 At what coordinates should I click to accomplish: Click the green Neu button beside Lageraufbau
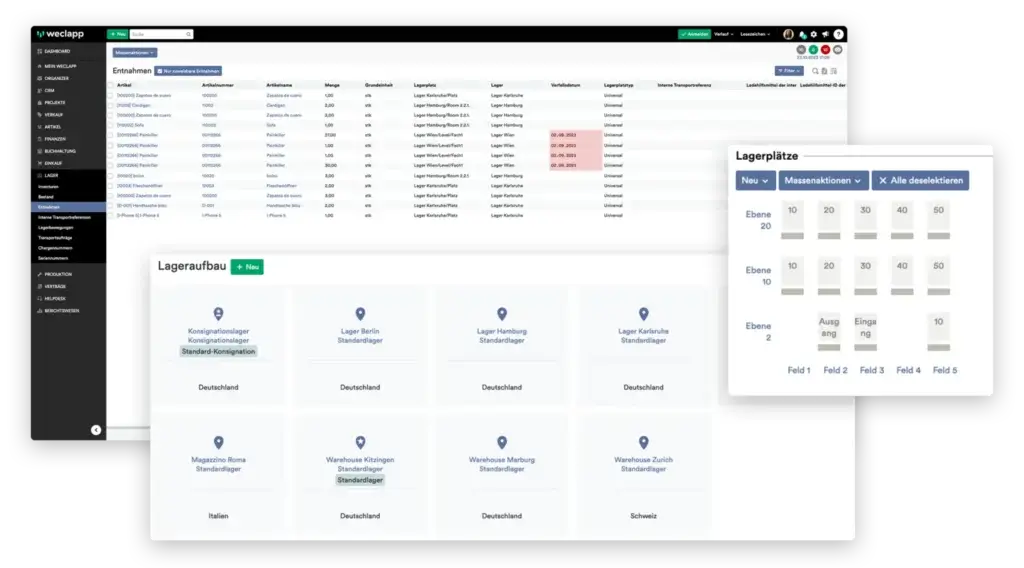pyautogui.click(x=247, y=267)
